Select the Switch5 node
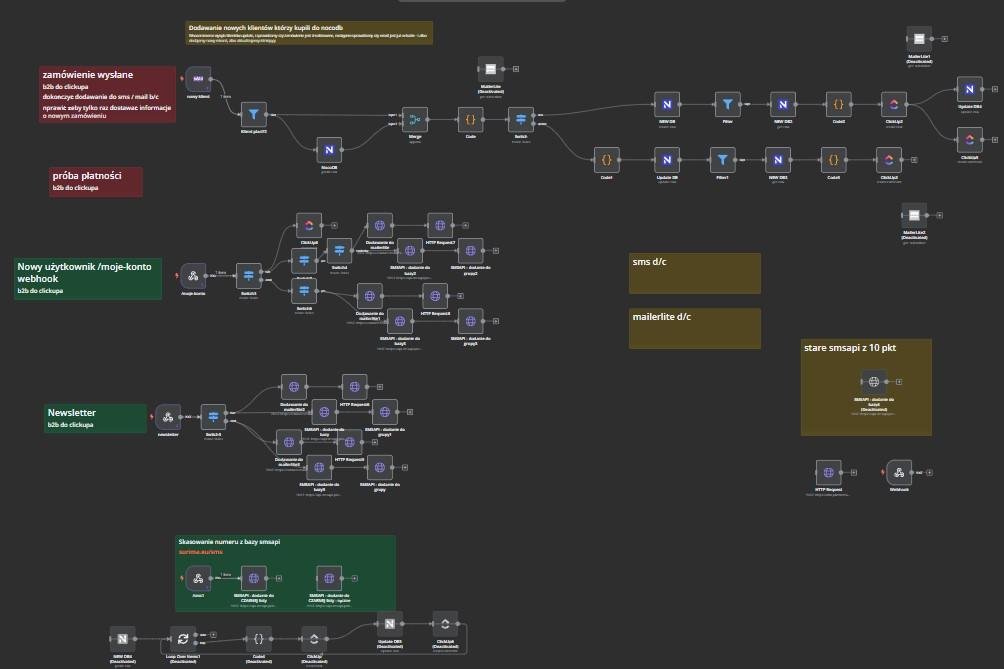Screen dimensions: 1004x669 tap(213, 417)
